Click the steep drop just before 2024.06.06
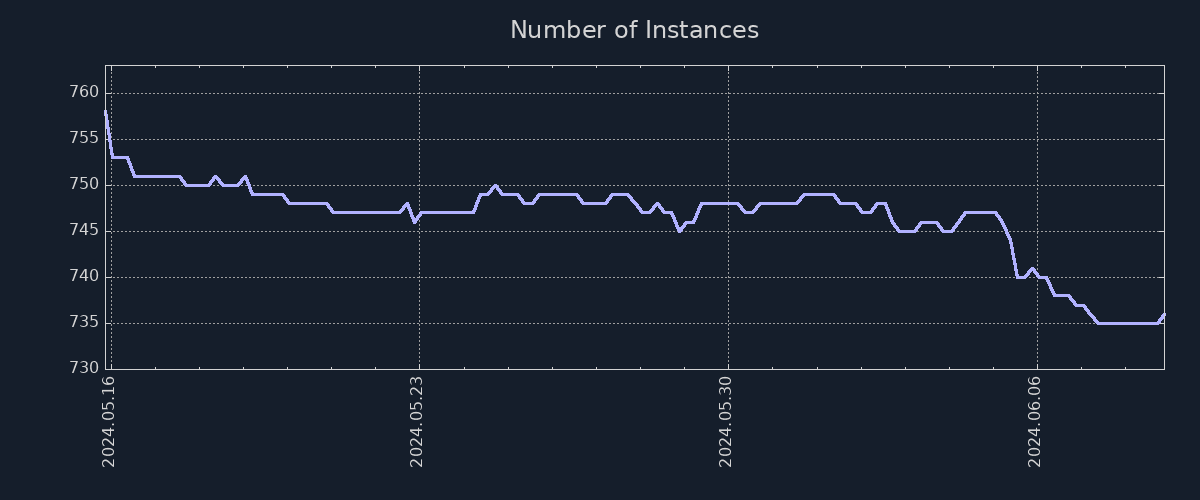This screenshot has height=500, width=1200. 1013,258
